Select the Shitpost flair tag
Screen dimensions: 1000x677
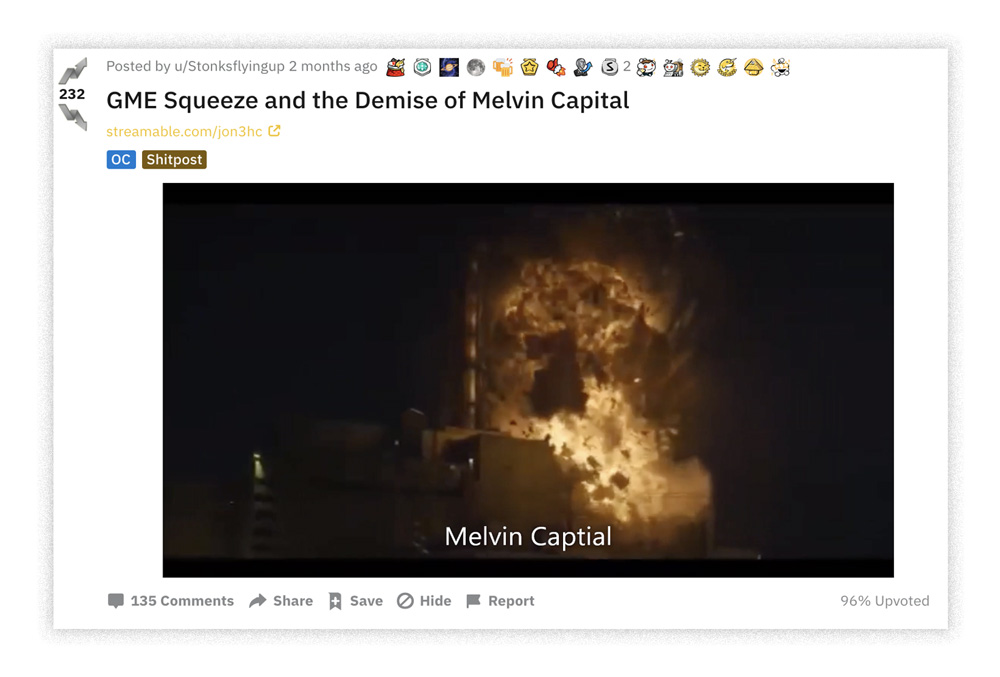pyautogui.click(x=174, y=160)
